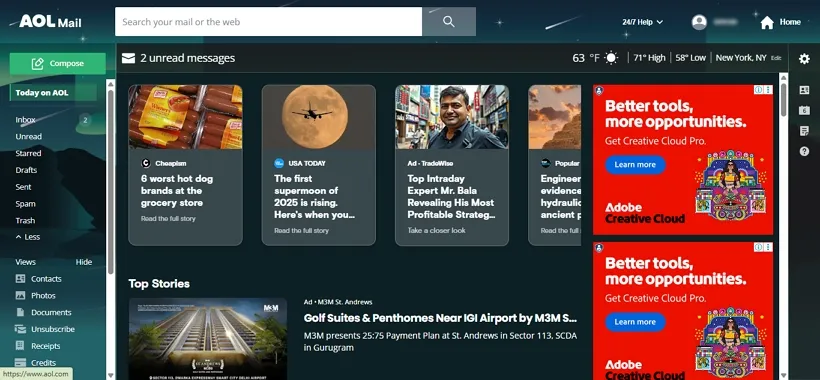This screenshot has width=820, height=380.
Task: Open the Spam folder
Action: tap(26, 204)
